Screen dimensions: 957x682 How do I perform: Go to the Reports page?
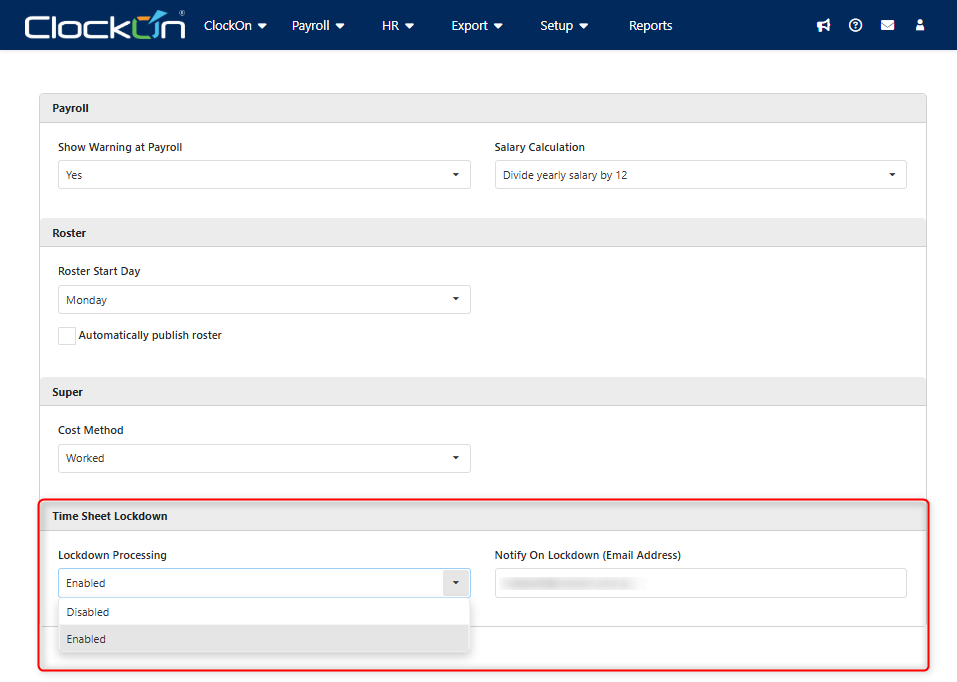pos(650,26)
